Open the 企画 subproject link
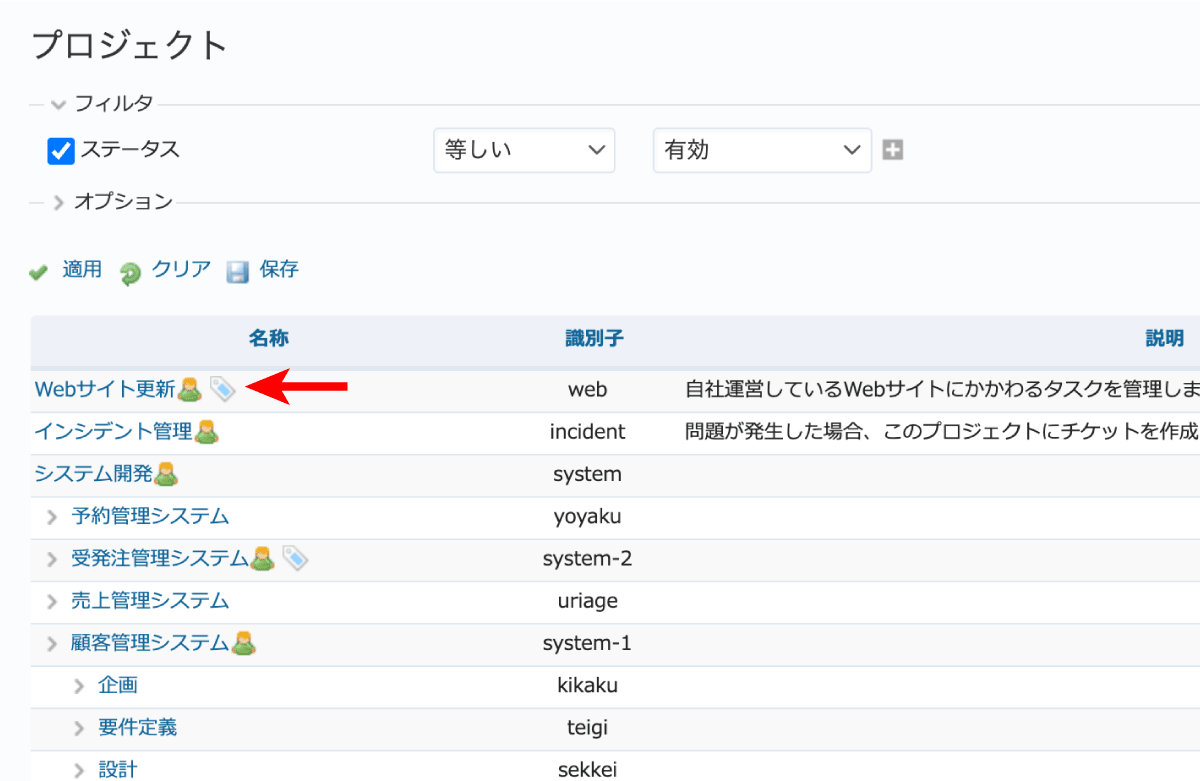Image resolution: width=1200 pixels, height=781 pixels. coord(118,684)
